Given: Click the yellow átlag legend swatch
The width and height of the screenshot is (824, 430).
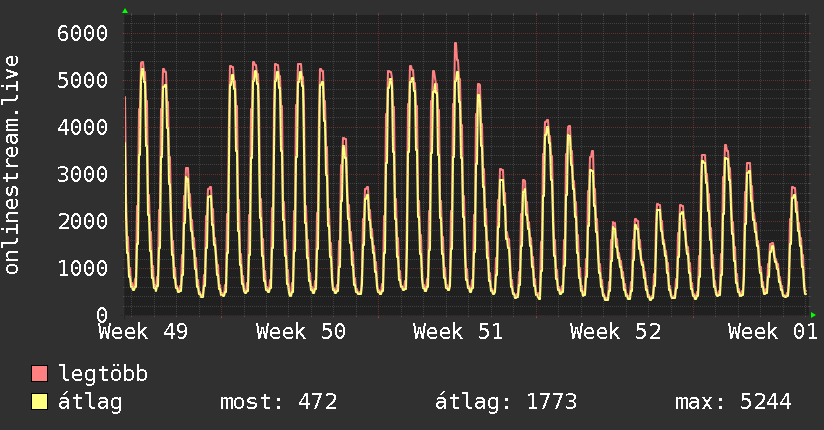Looking at the screenshot, I should (x=39, y=402).
